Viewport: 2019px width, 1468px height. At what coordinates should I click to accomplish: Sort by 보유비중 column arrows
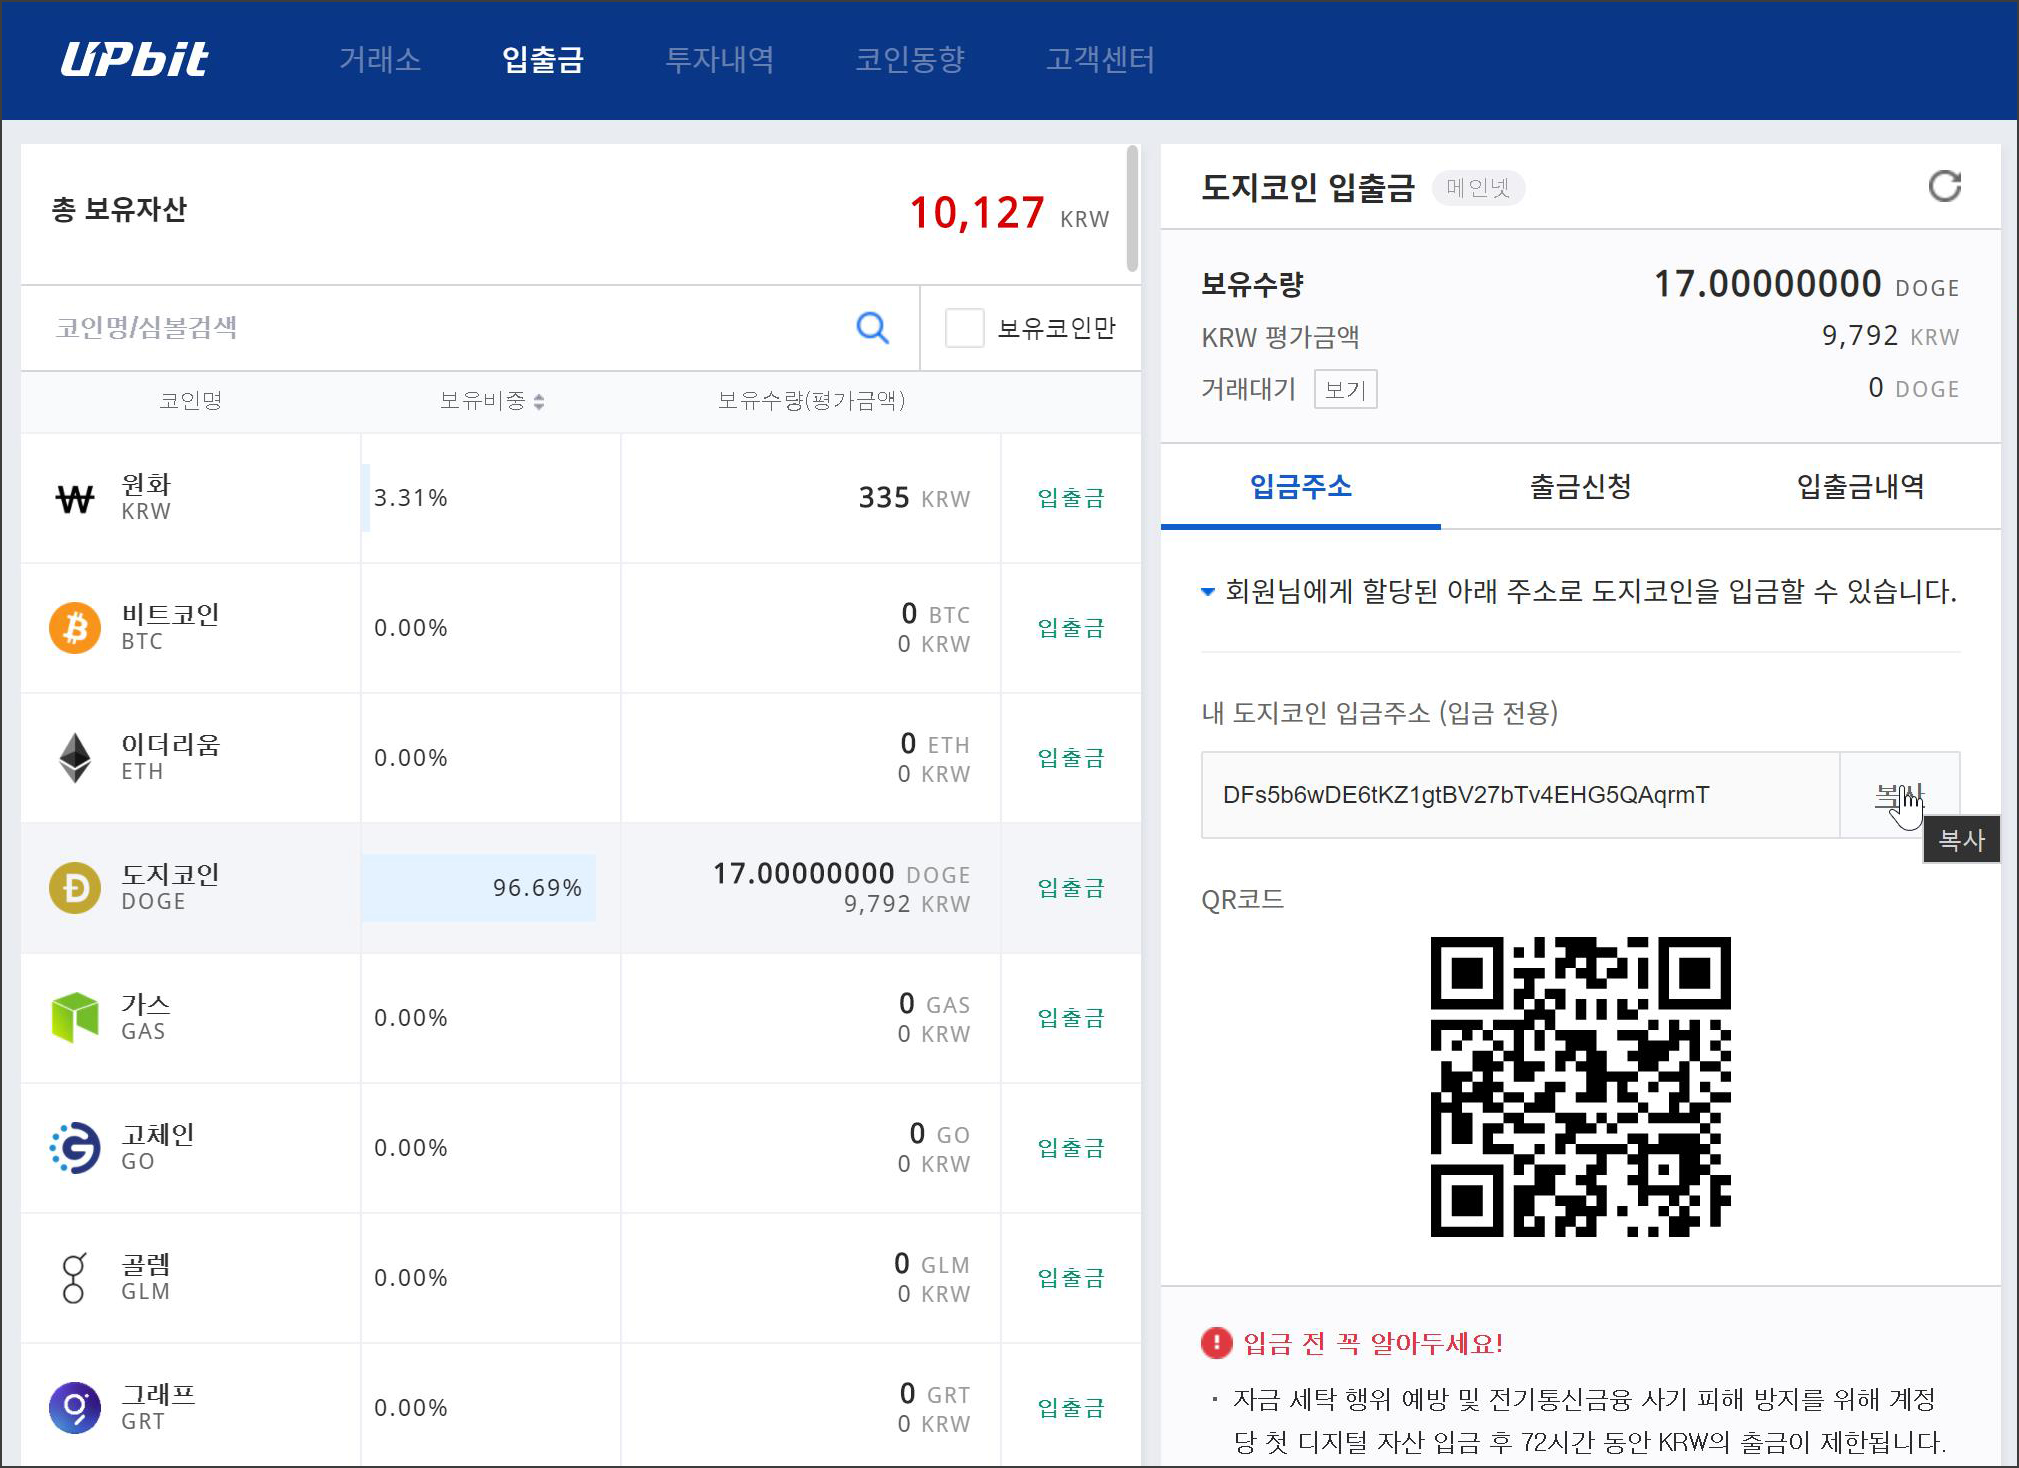tap(539, 401)
